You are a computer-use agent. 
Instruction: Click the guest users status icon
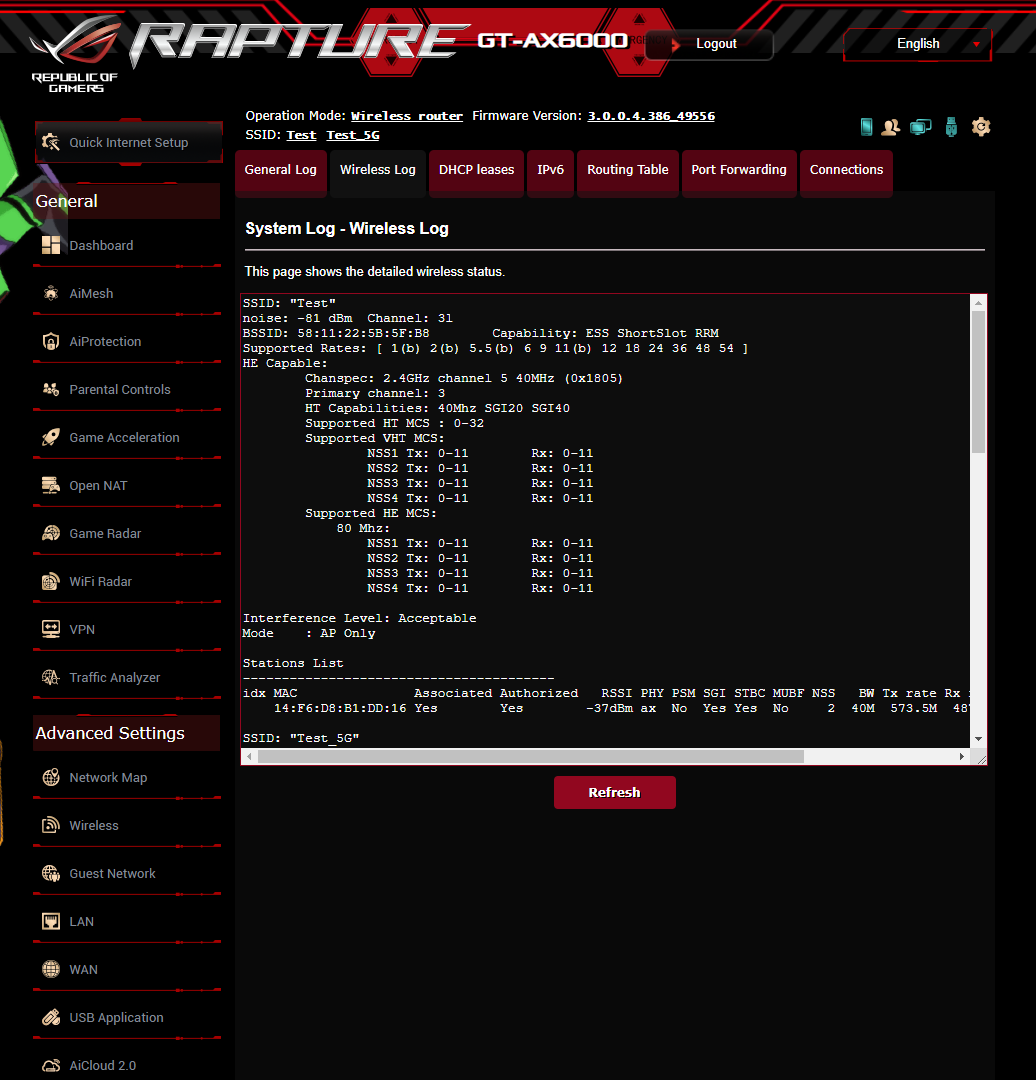(x=891, y=127)
